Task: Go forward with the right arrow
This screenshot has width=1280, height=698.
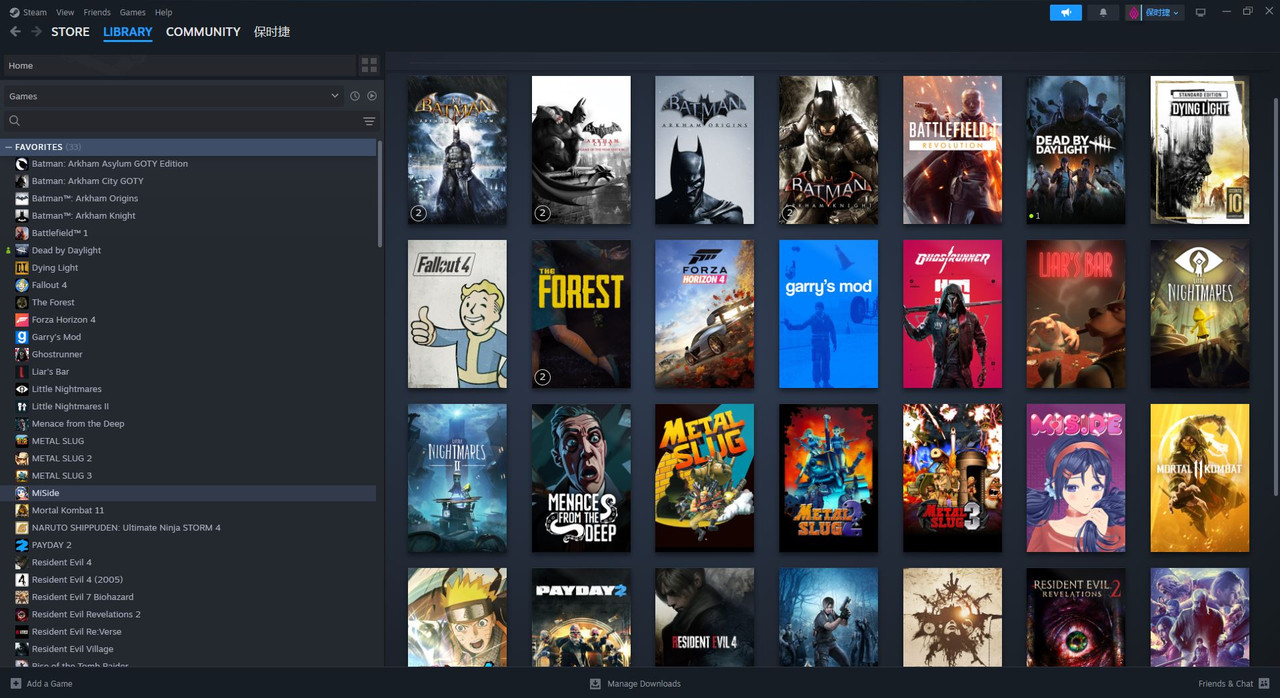Action: click(x=37, y=32)
